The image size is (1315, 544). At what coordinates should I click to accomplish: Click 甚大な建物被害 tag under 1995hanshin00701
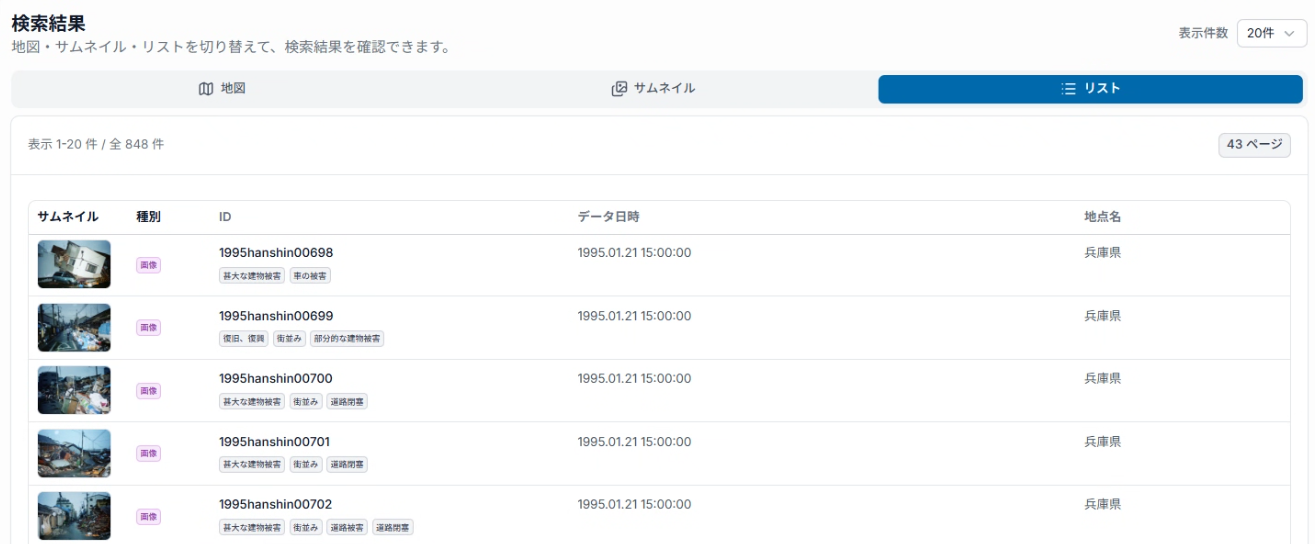pos(252,465)
